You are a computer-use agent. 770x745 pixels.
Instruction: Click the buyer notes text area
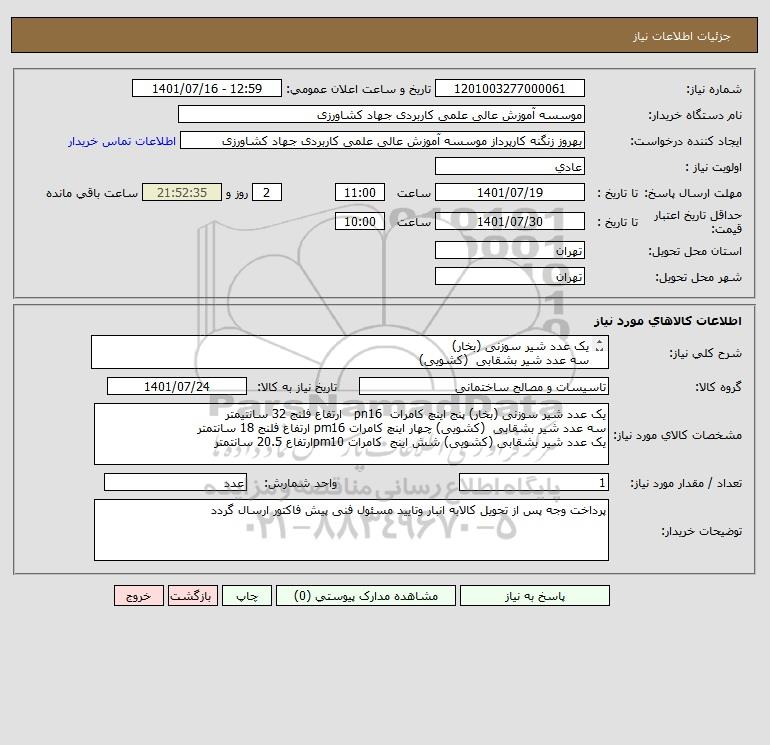click(x=351, y=530)
